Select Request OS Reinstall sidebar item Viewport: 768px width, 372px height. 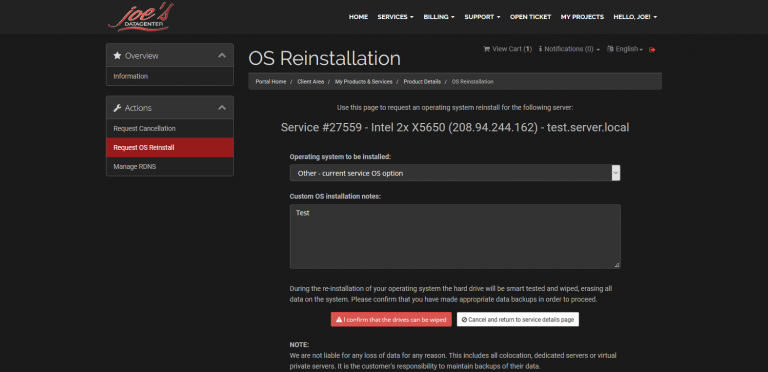[x=169, y=147]
